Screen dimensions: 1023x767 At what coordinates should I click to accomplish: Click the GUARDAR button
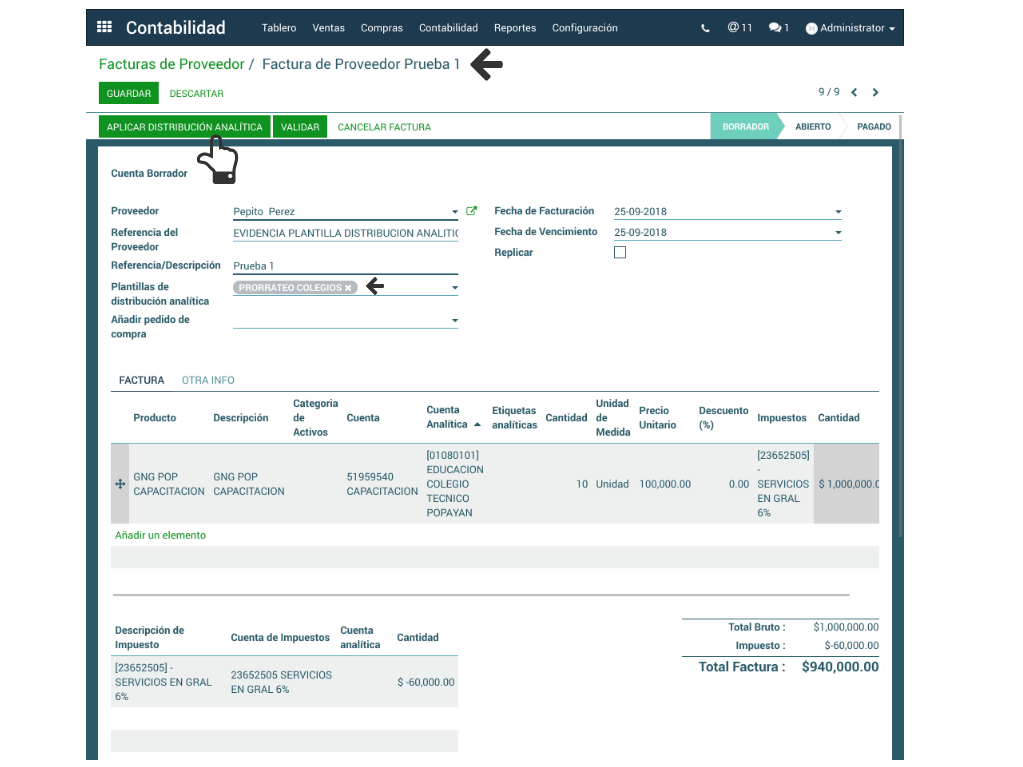point(128,94)
